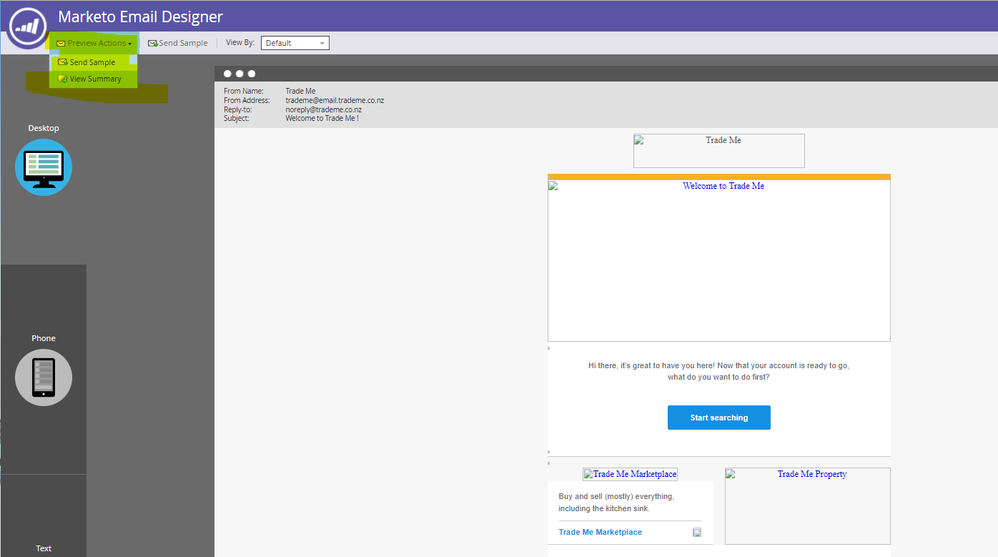The height and width of the screenshot is (557, 998).
Task: Click the subject line 'Welcome to Trade Me !'
Action: (x=322, y=118)
